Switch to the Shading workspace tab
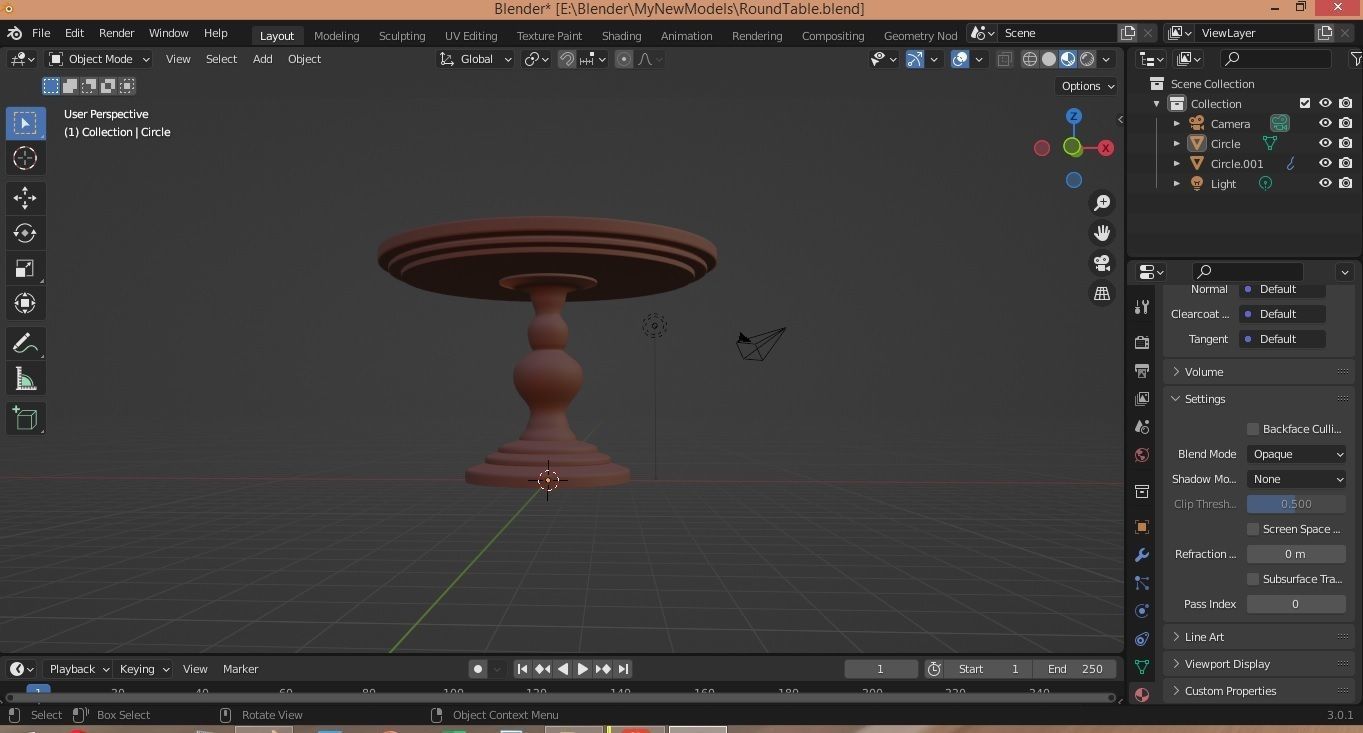 point(621,35)
